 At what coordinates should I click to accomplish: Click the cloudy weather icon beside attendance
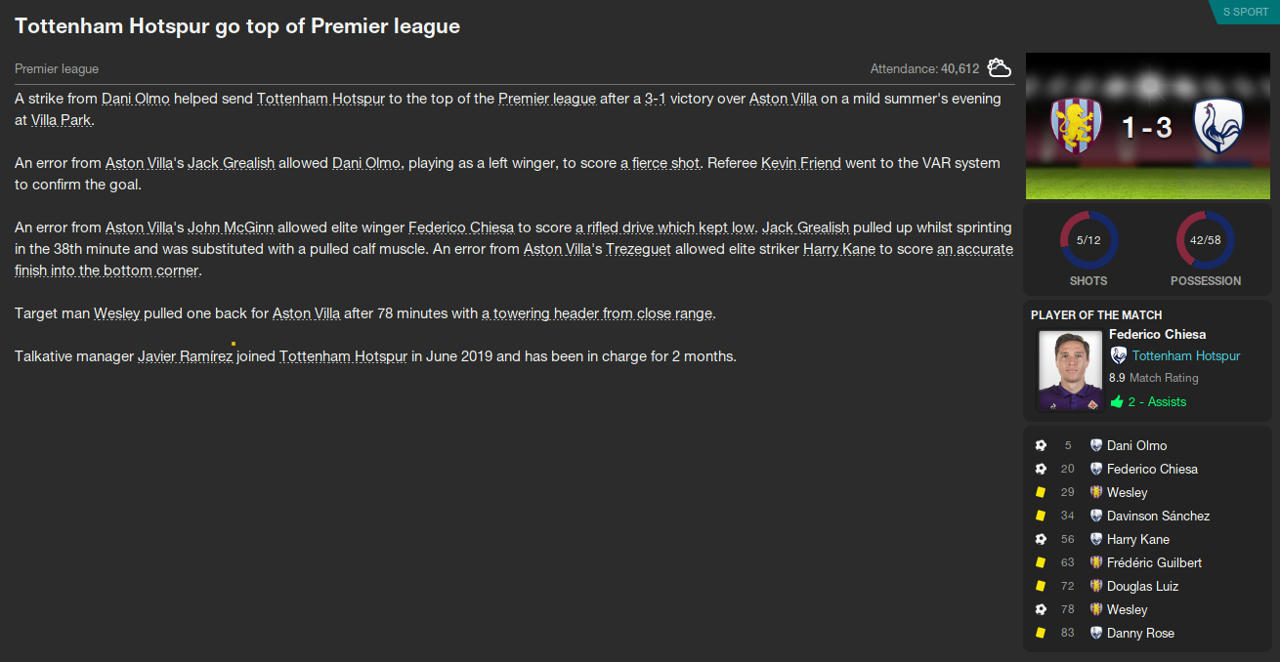[x=999, y=68]
